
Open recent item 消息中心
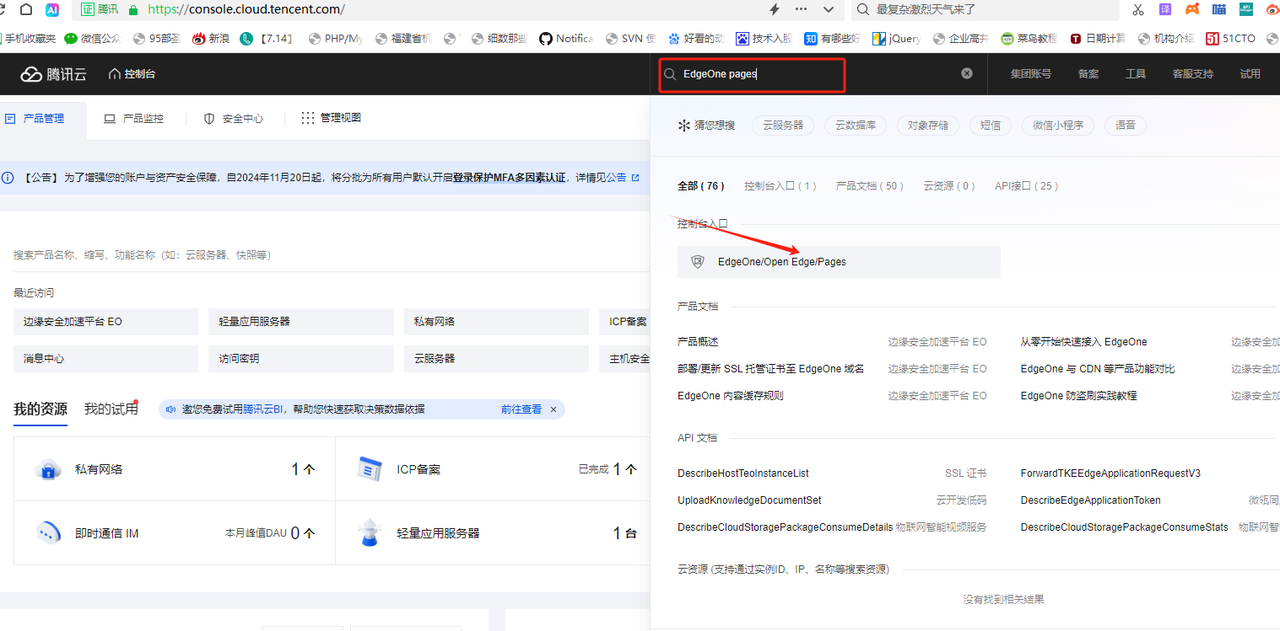click(106, 358)
